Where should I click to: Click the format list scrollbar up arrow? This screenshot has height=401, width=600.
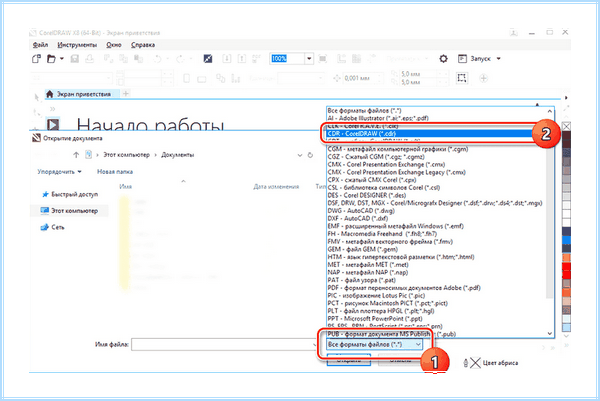pos(549,111)
